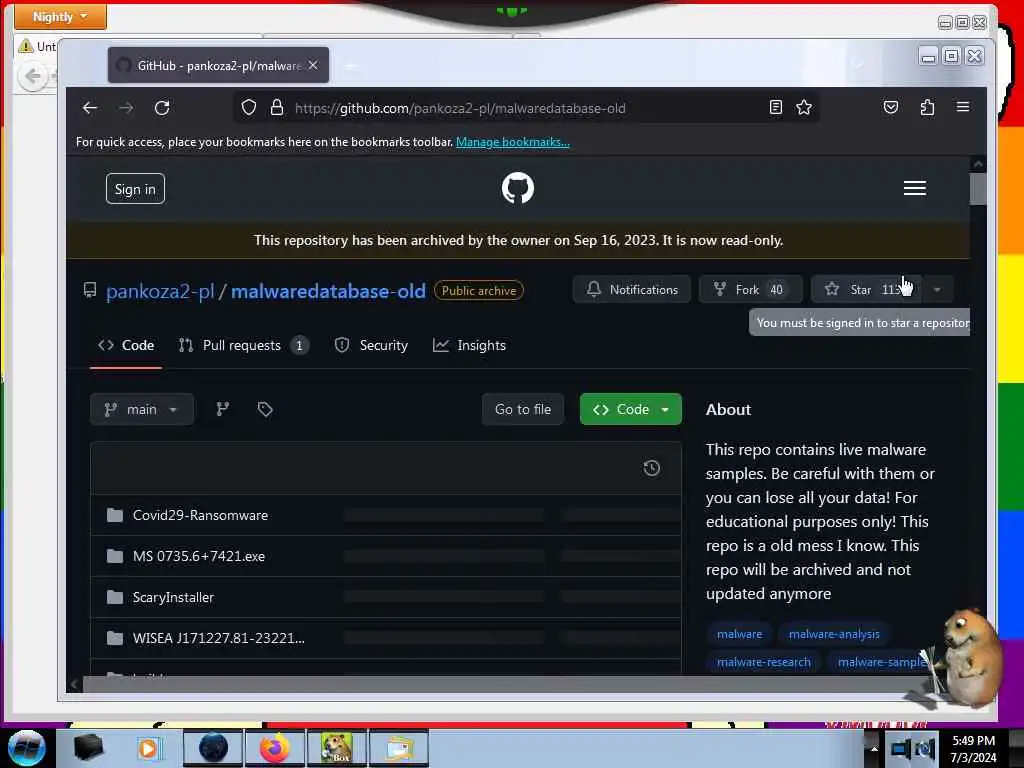The height and width of the screenshot is (768, 1024).
Task: Click the padlock site security icon
Action: [x=277, y=108]
